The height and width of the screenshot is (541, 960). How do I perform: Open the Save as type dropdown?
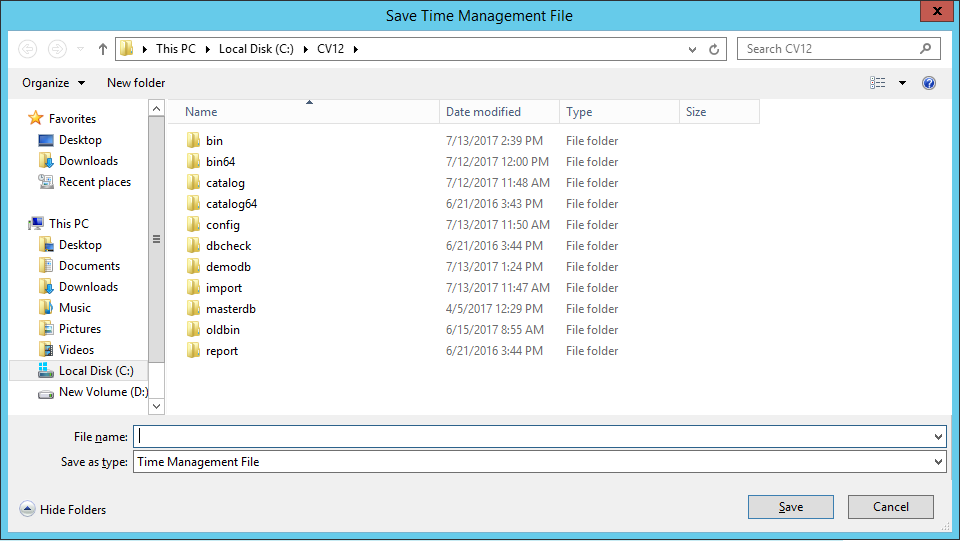pyautogui.click(x=539, y=462)
